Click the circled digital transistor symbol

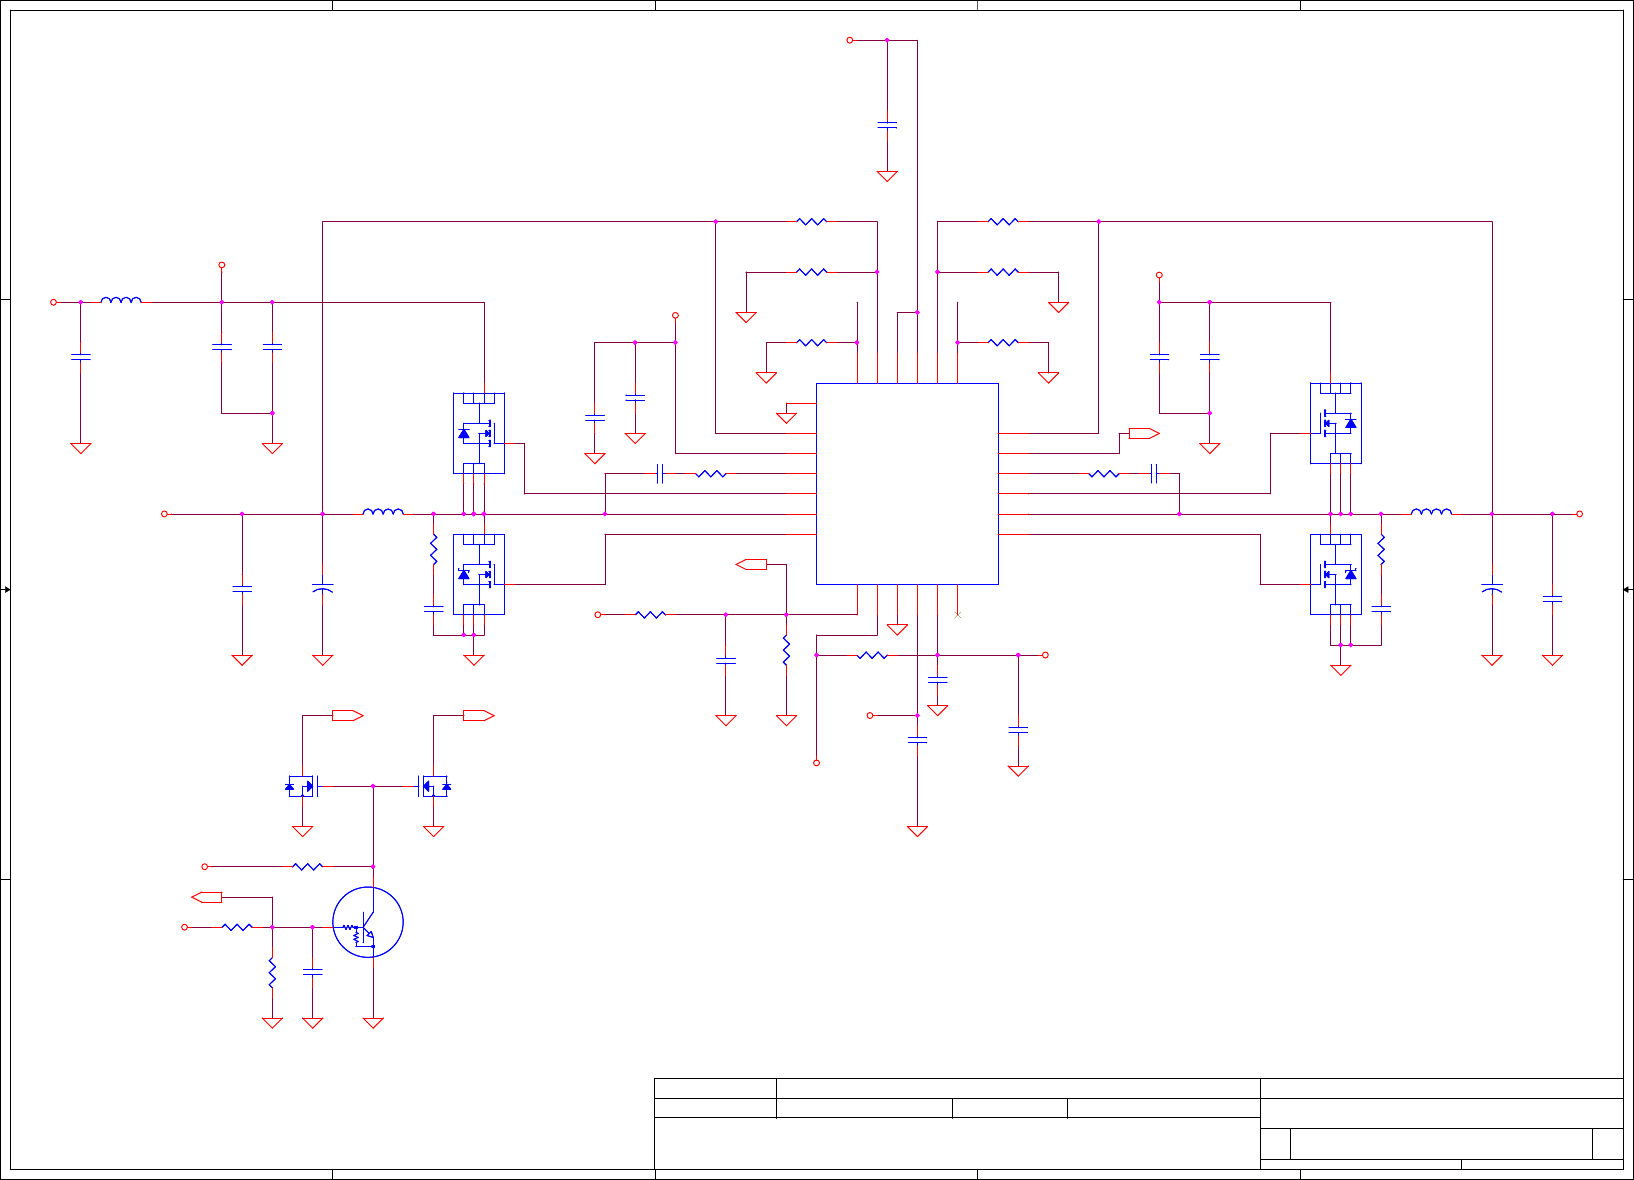tap(368, 922)
